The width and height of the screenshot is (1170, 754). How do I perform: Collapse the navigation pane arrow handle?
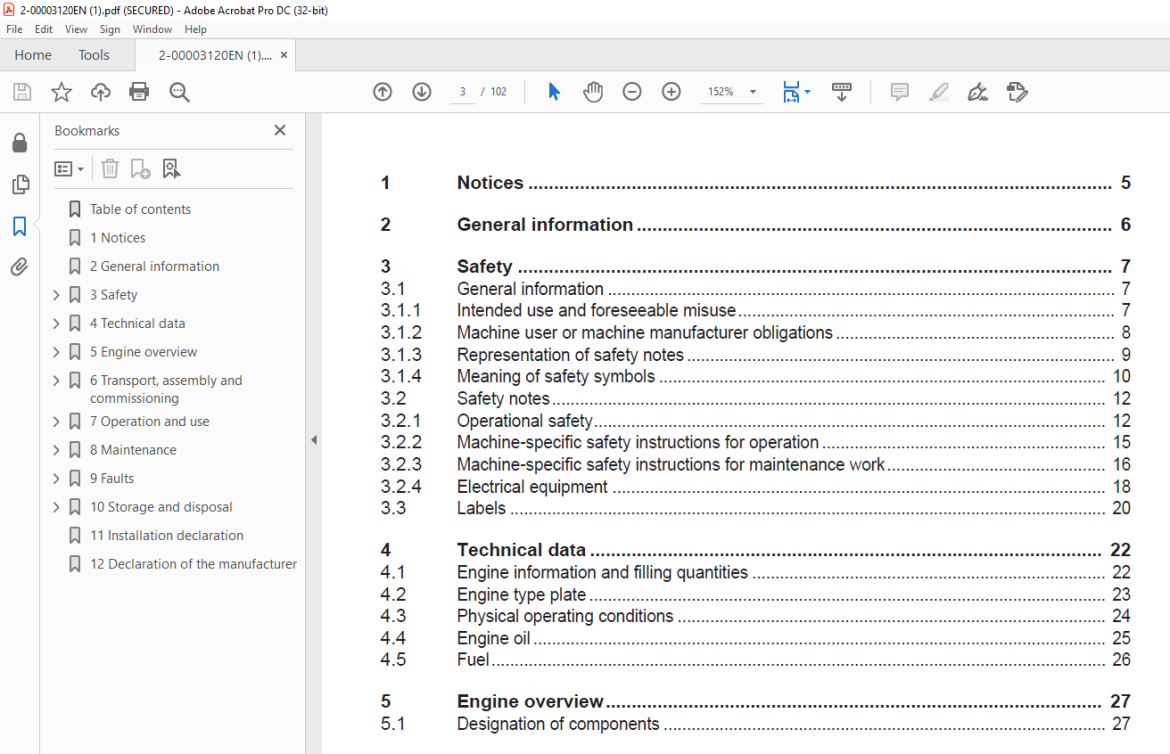pos(314,440)
